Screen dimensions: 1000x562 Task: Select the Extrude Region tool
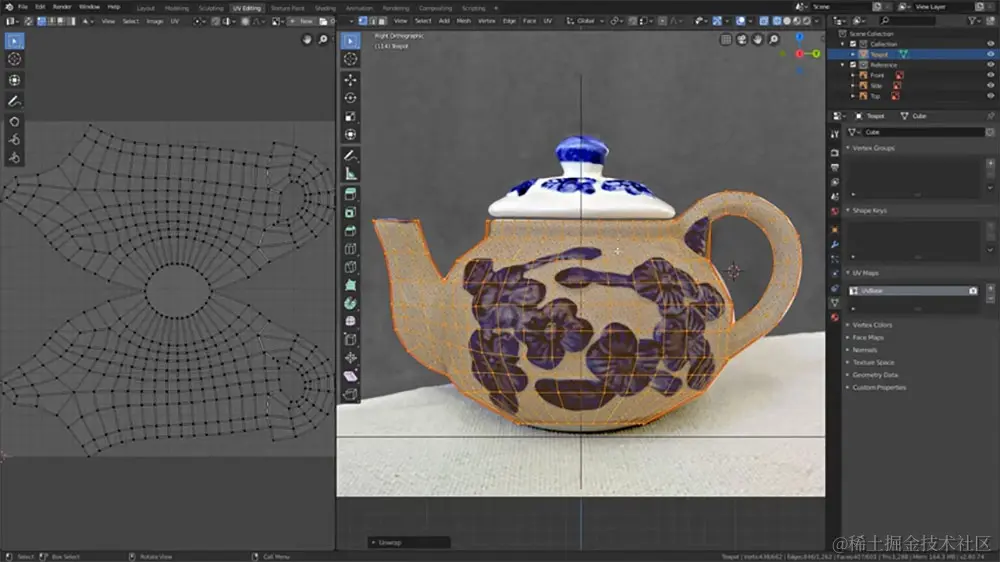tap(351, 194)
